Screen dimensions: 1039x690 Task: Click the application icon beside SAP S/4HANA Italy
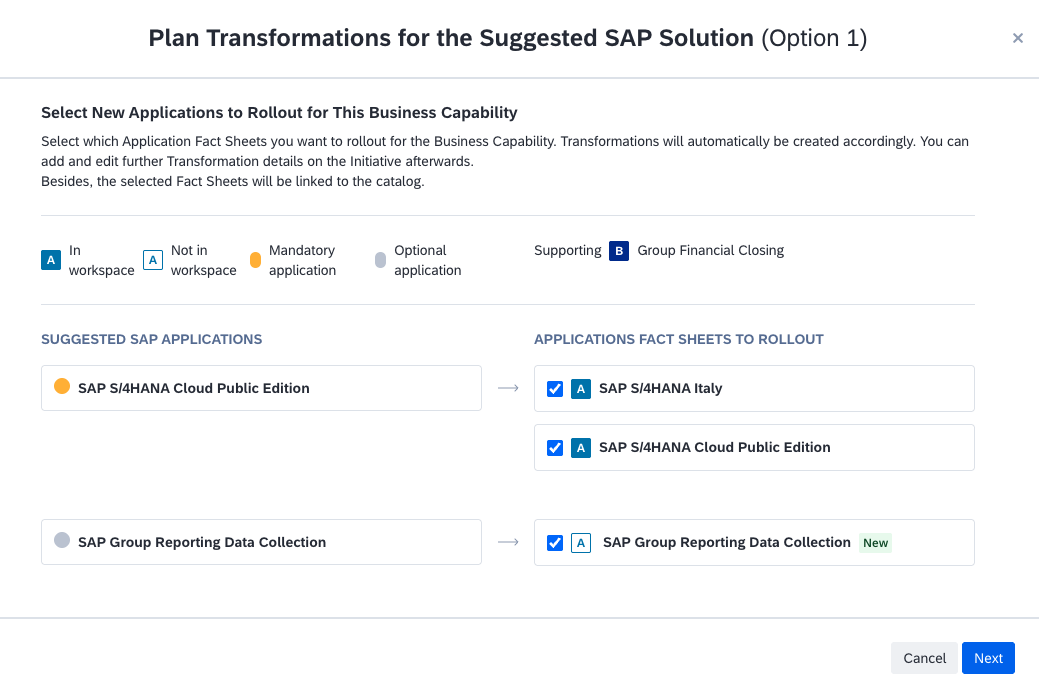pyautogui.click(x=581, y=389)
